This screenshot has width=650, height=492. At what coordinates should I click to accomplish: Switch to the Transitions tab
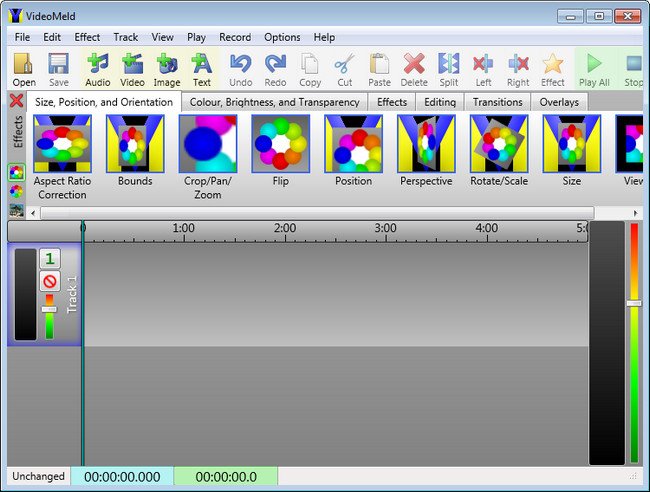click(x=497, y=102)
